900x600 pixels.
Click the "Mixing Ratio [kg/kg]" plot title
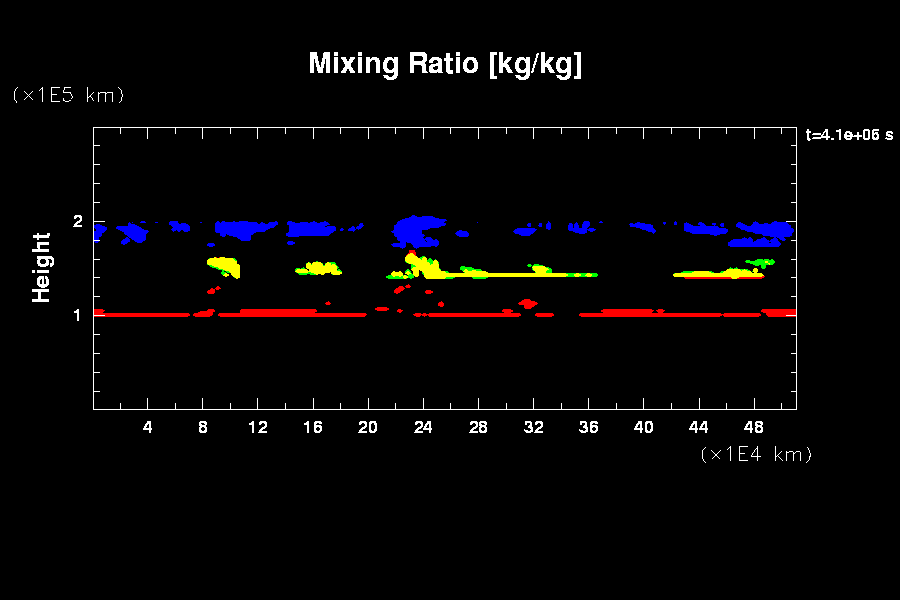pyautogui.click(x=445, y=64)
